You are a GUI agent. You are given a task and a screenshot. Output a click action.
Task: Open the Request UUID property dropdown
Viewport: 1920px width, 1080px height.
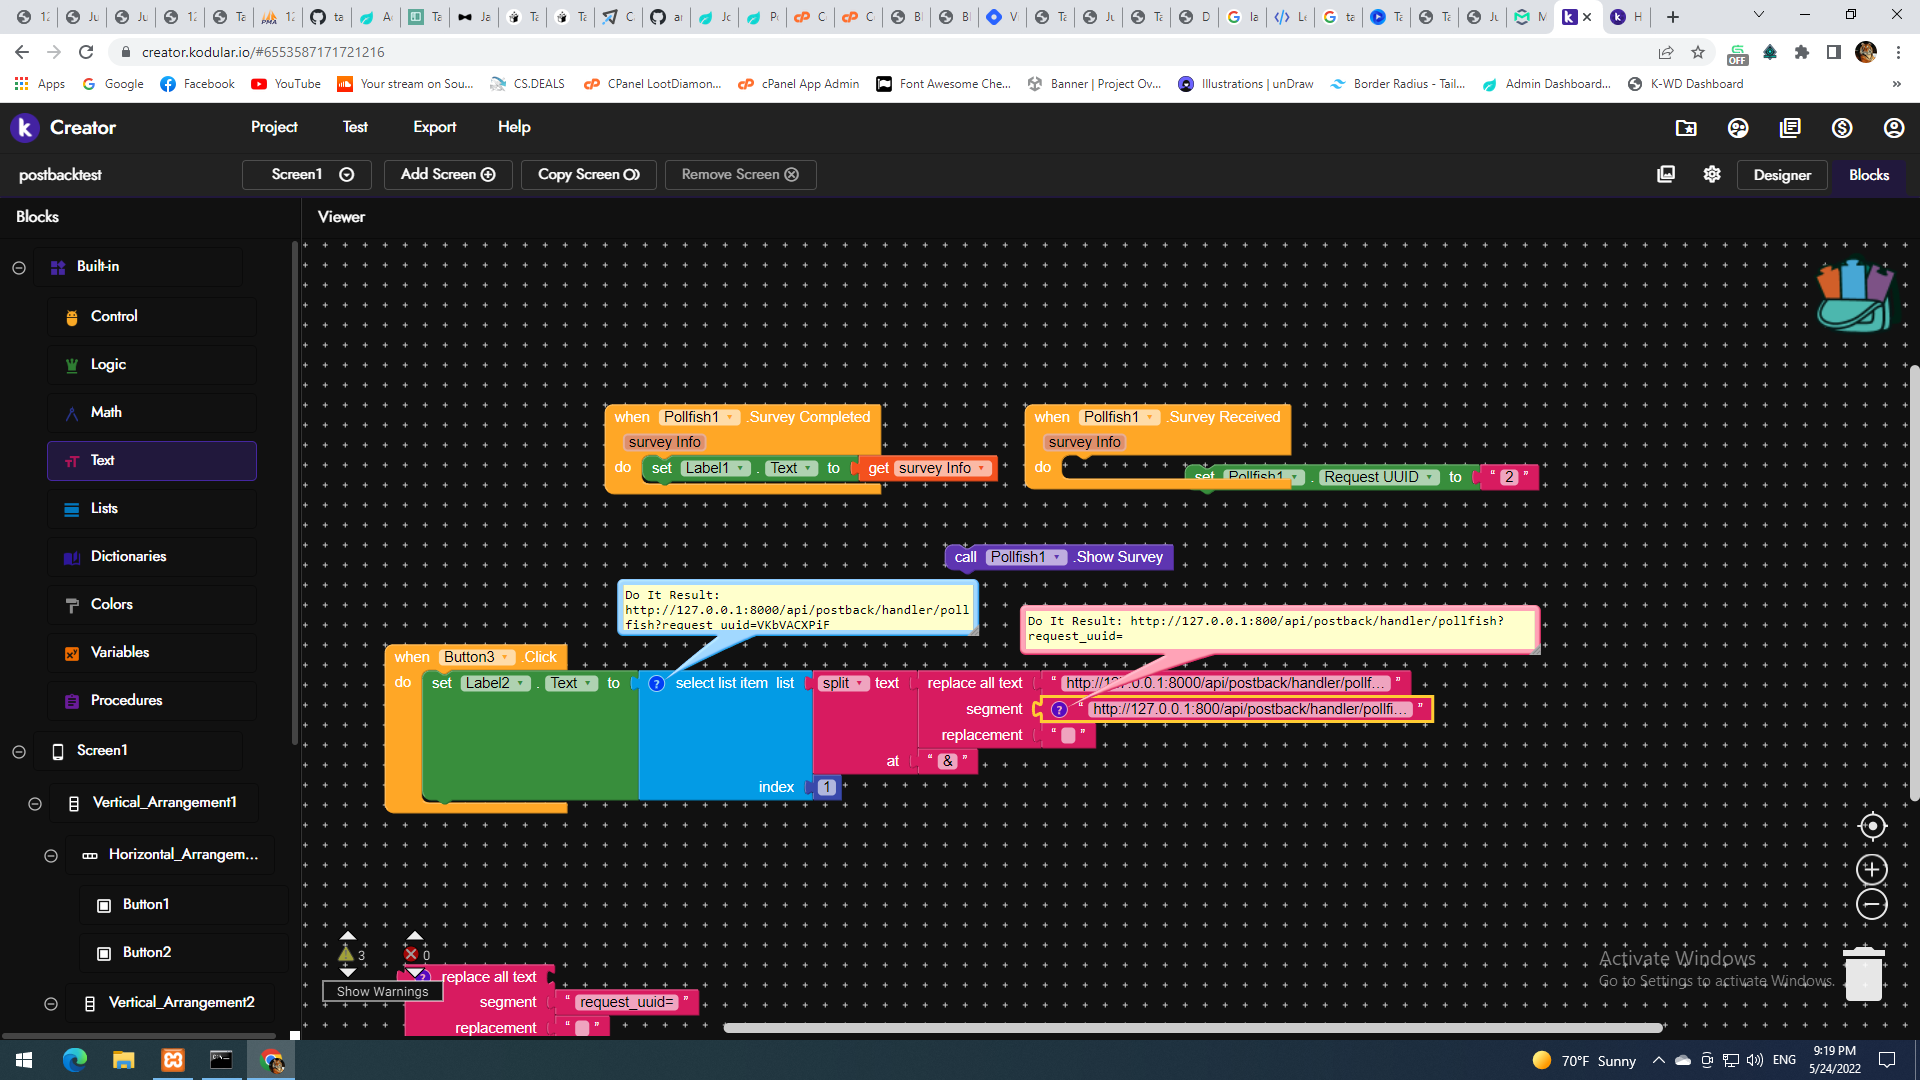click(x=1380, y=477)
